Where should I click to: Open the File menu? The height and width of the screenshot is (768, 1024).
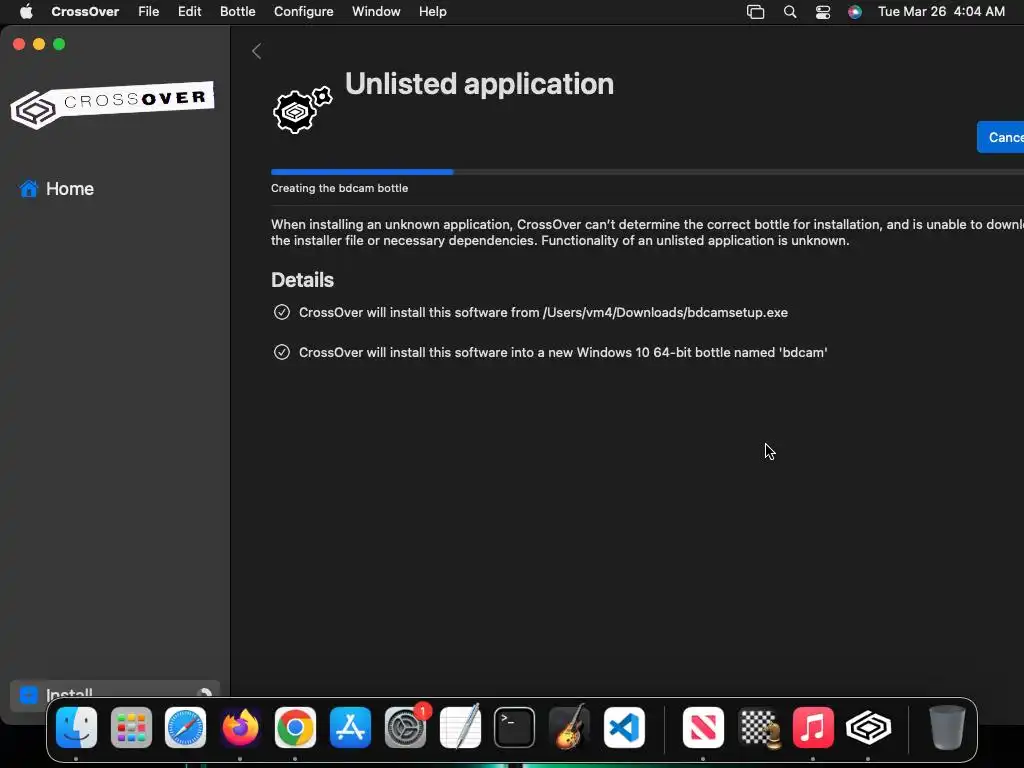tap(148, 11)
